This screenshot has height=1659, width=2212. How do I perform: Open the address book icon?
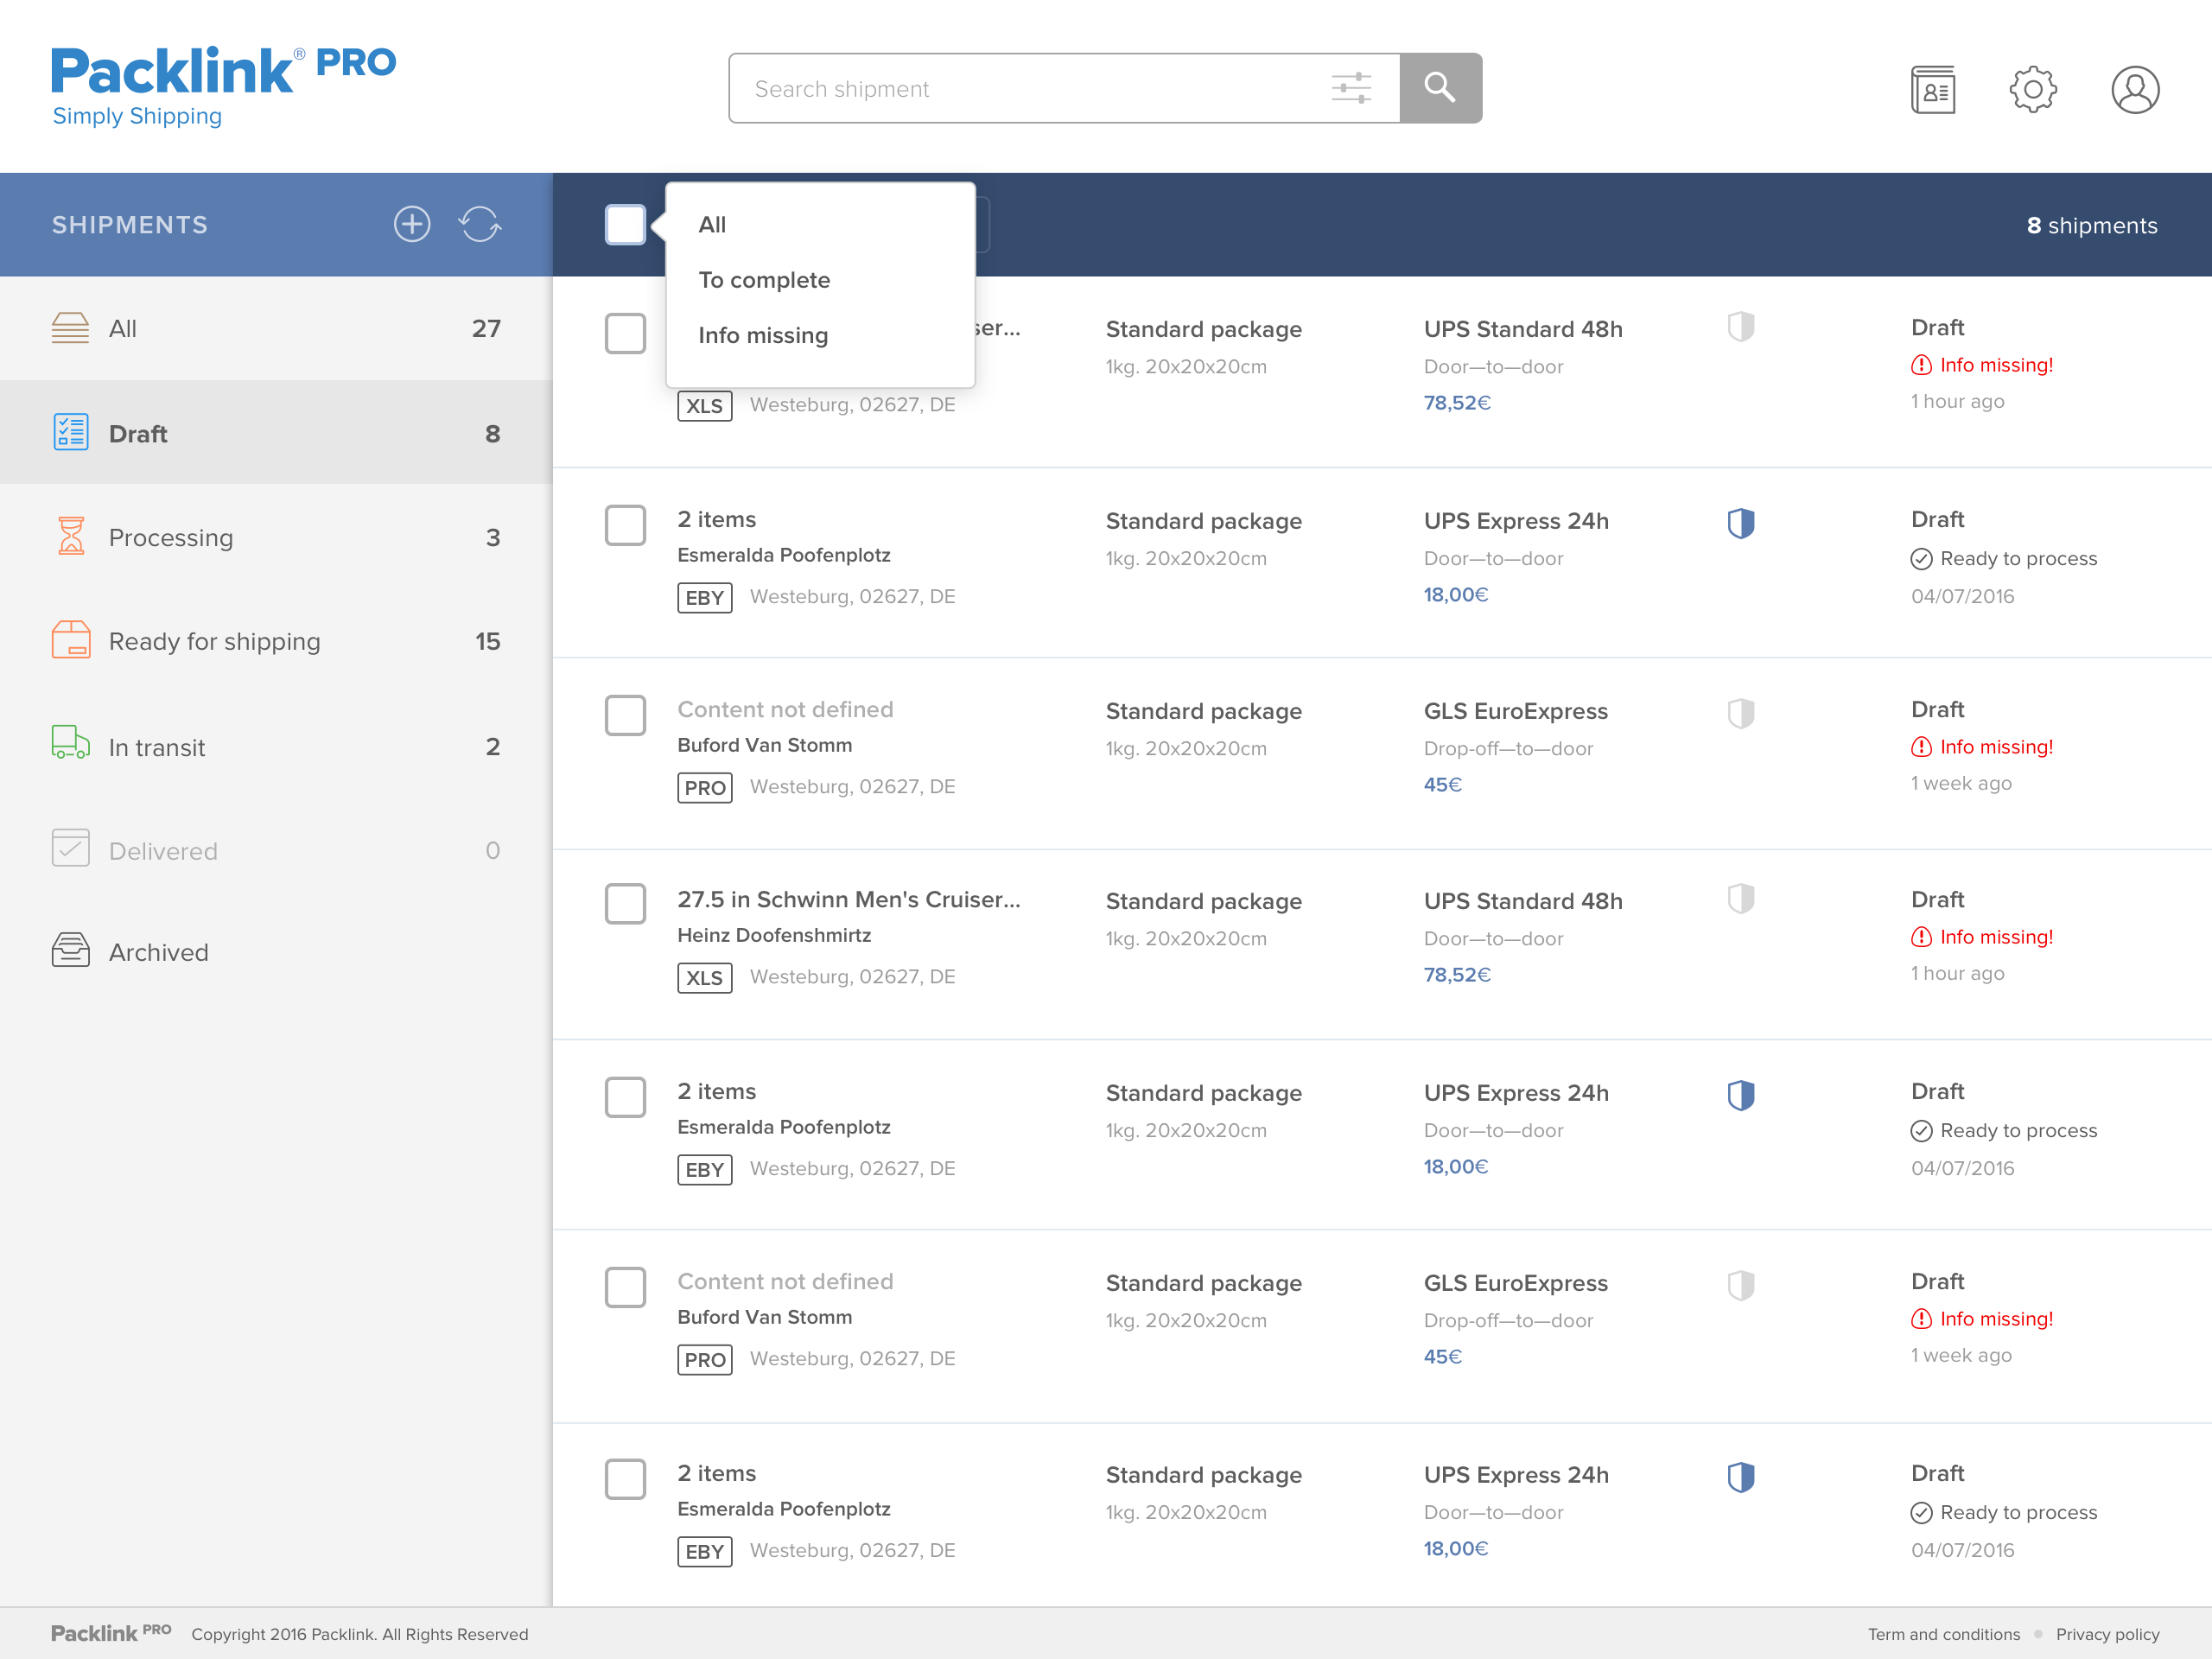pos(1932,90)
